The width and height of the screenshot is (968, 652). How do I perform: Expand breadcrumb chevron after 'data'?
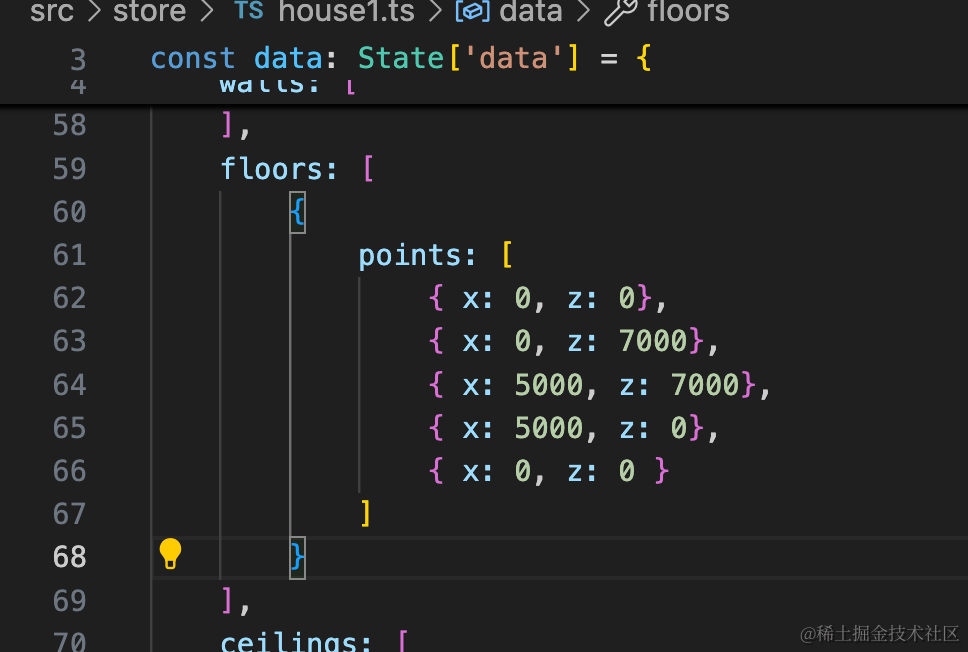[583, 11]
